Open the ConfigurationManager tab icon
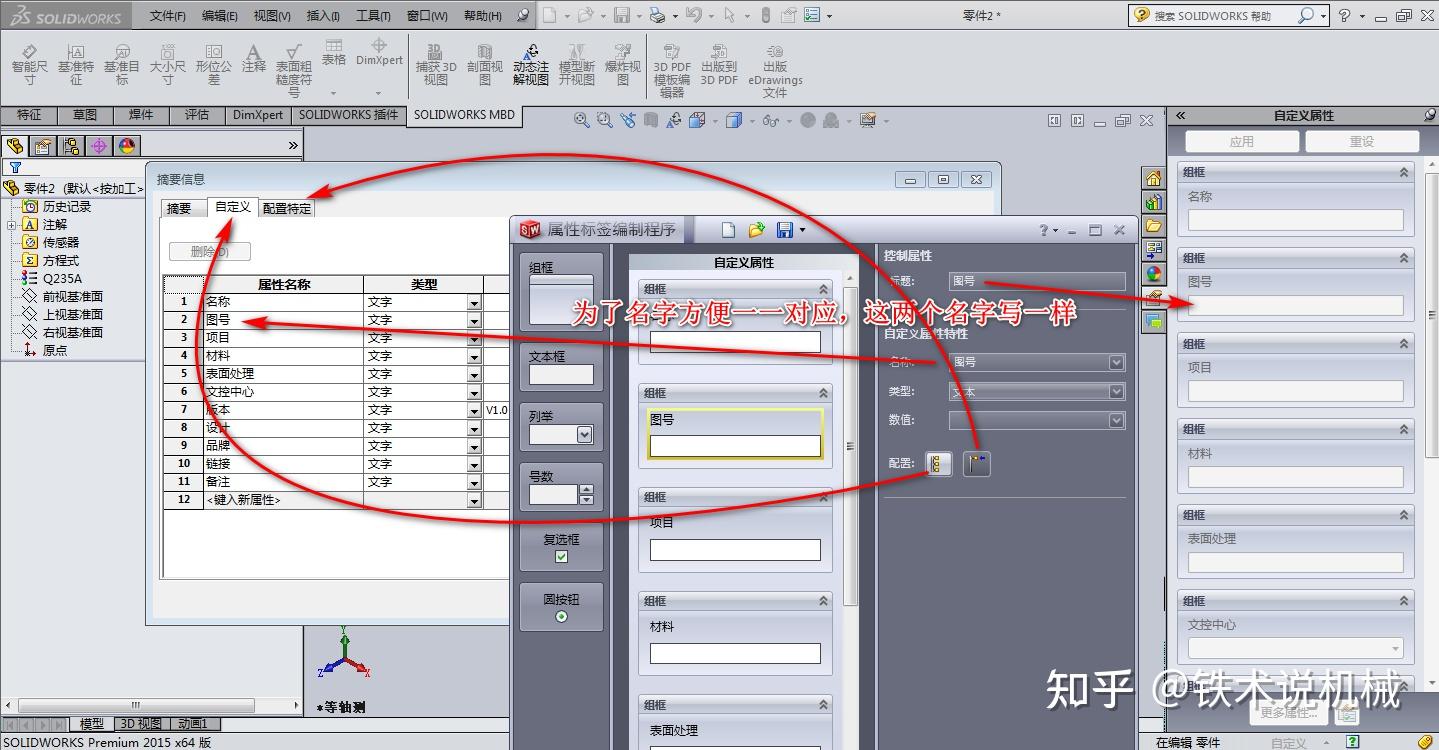 71,146
